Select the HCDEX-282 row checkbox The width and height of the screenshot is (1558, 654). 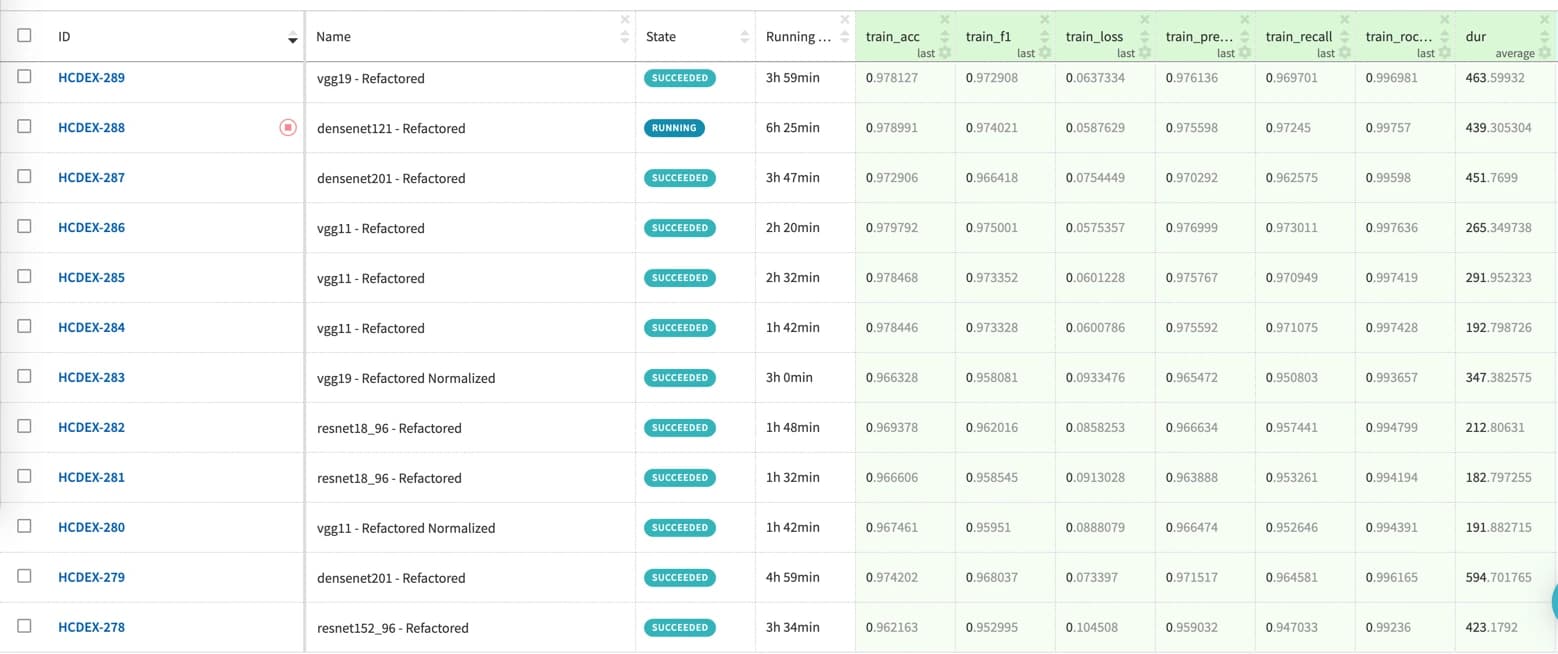pyautogui.click(x=25, y=426)
